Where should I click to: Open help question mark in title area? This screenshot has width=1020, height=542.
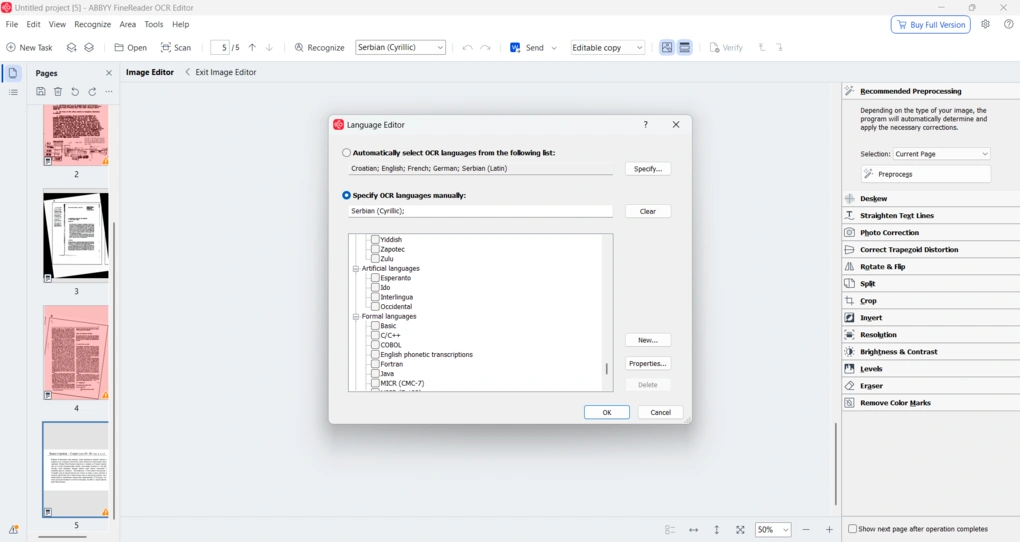[1008, 24]
